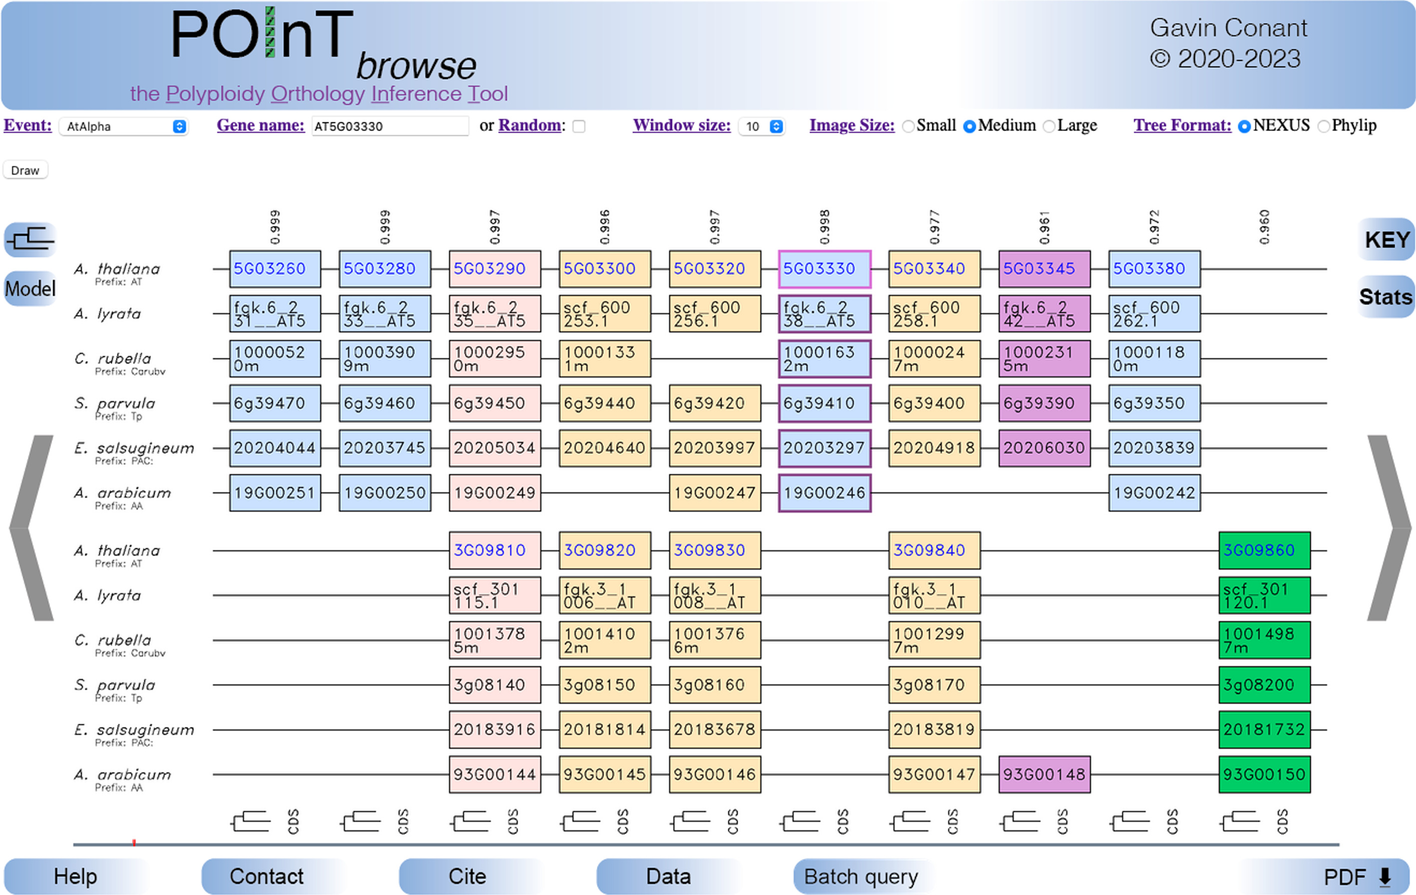Click CDS label under the 3G09860 column

tap(1283, 821)
